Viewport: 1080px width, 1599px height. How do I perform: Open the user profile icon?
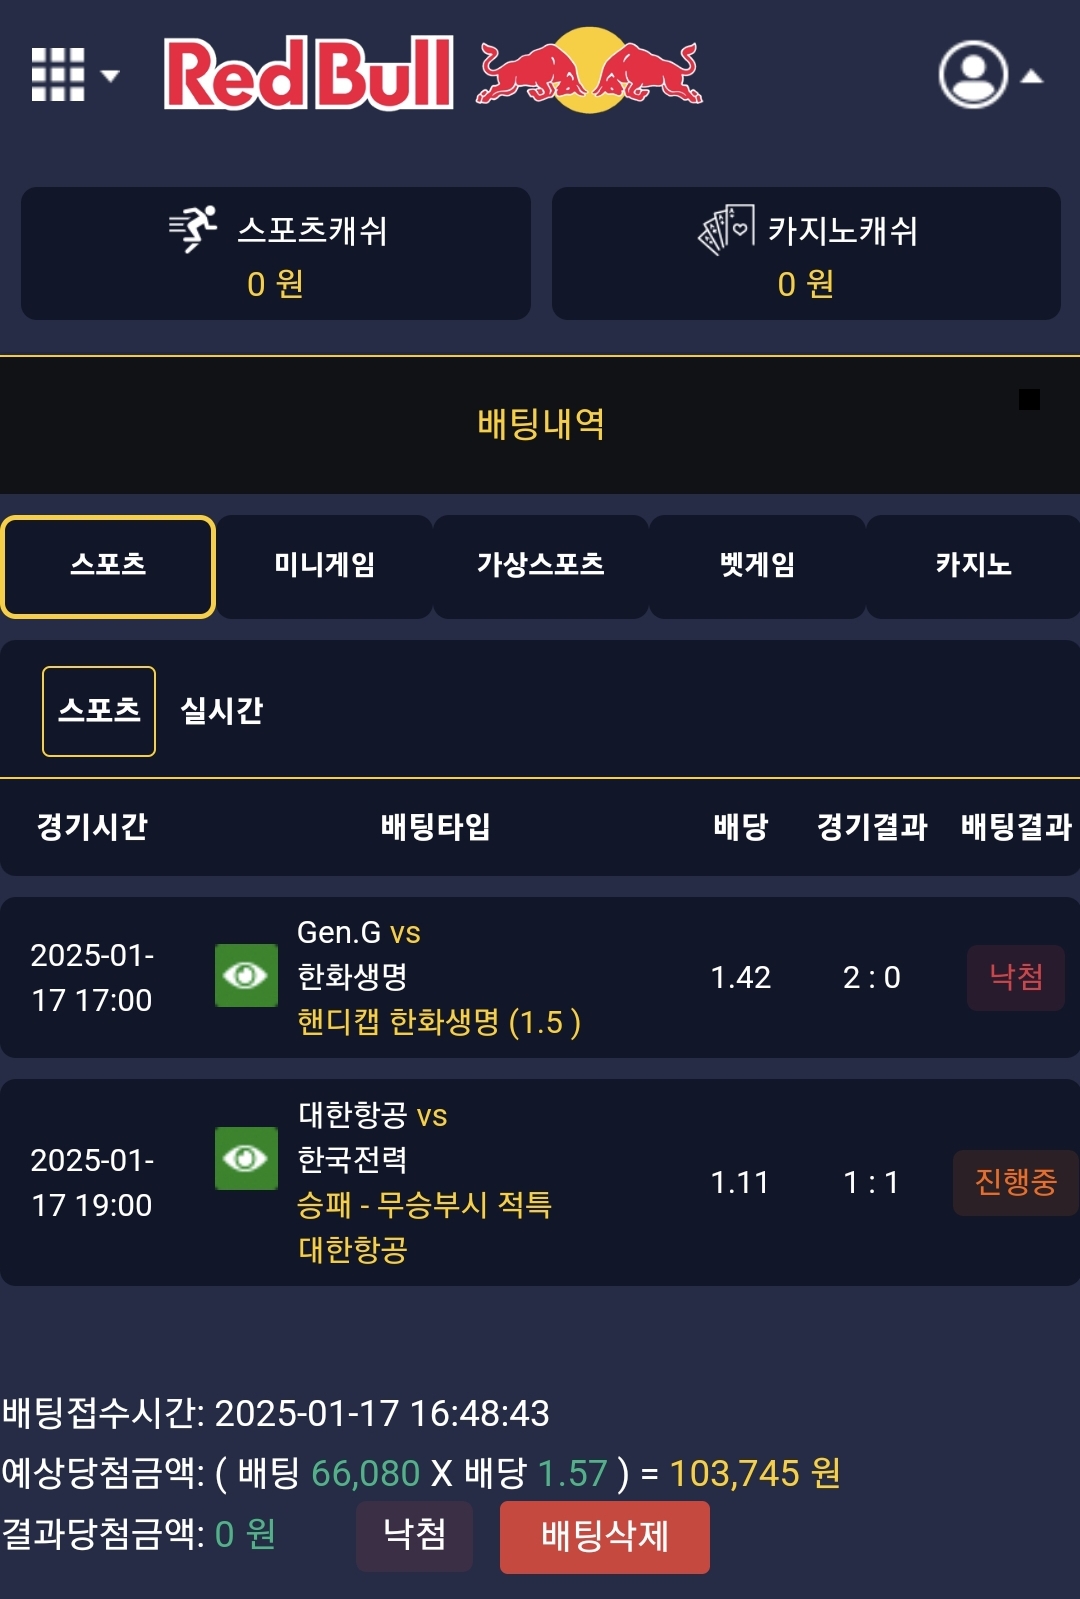click(972, 74)
